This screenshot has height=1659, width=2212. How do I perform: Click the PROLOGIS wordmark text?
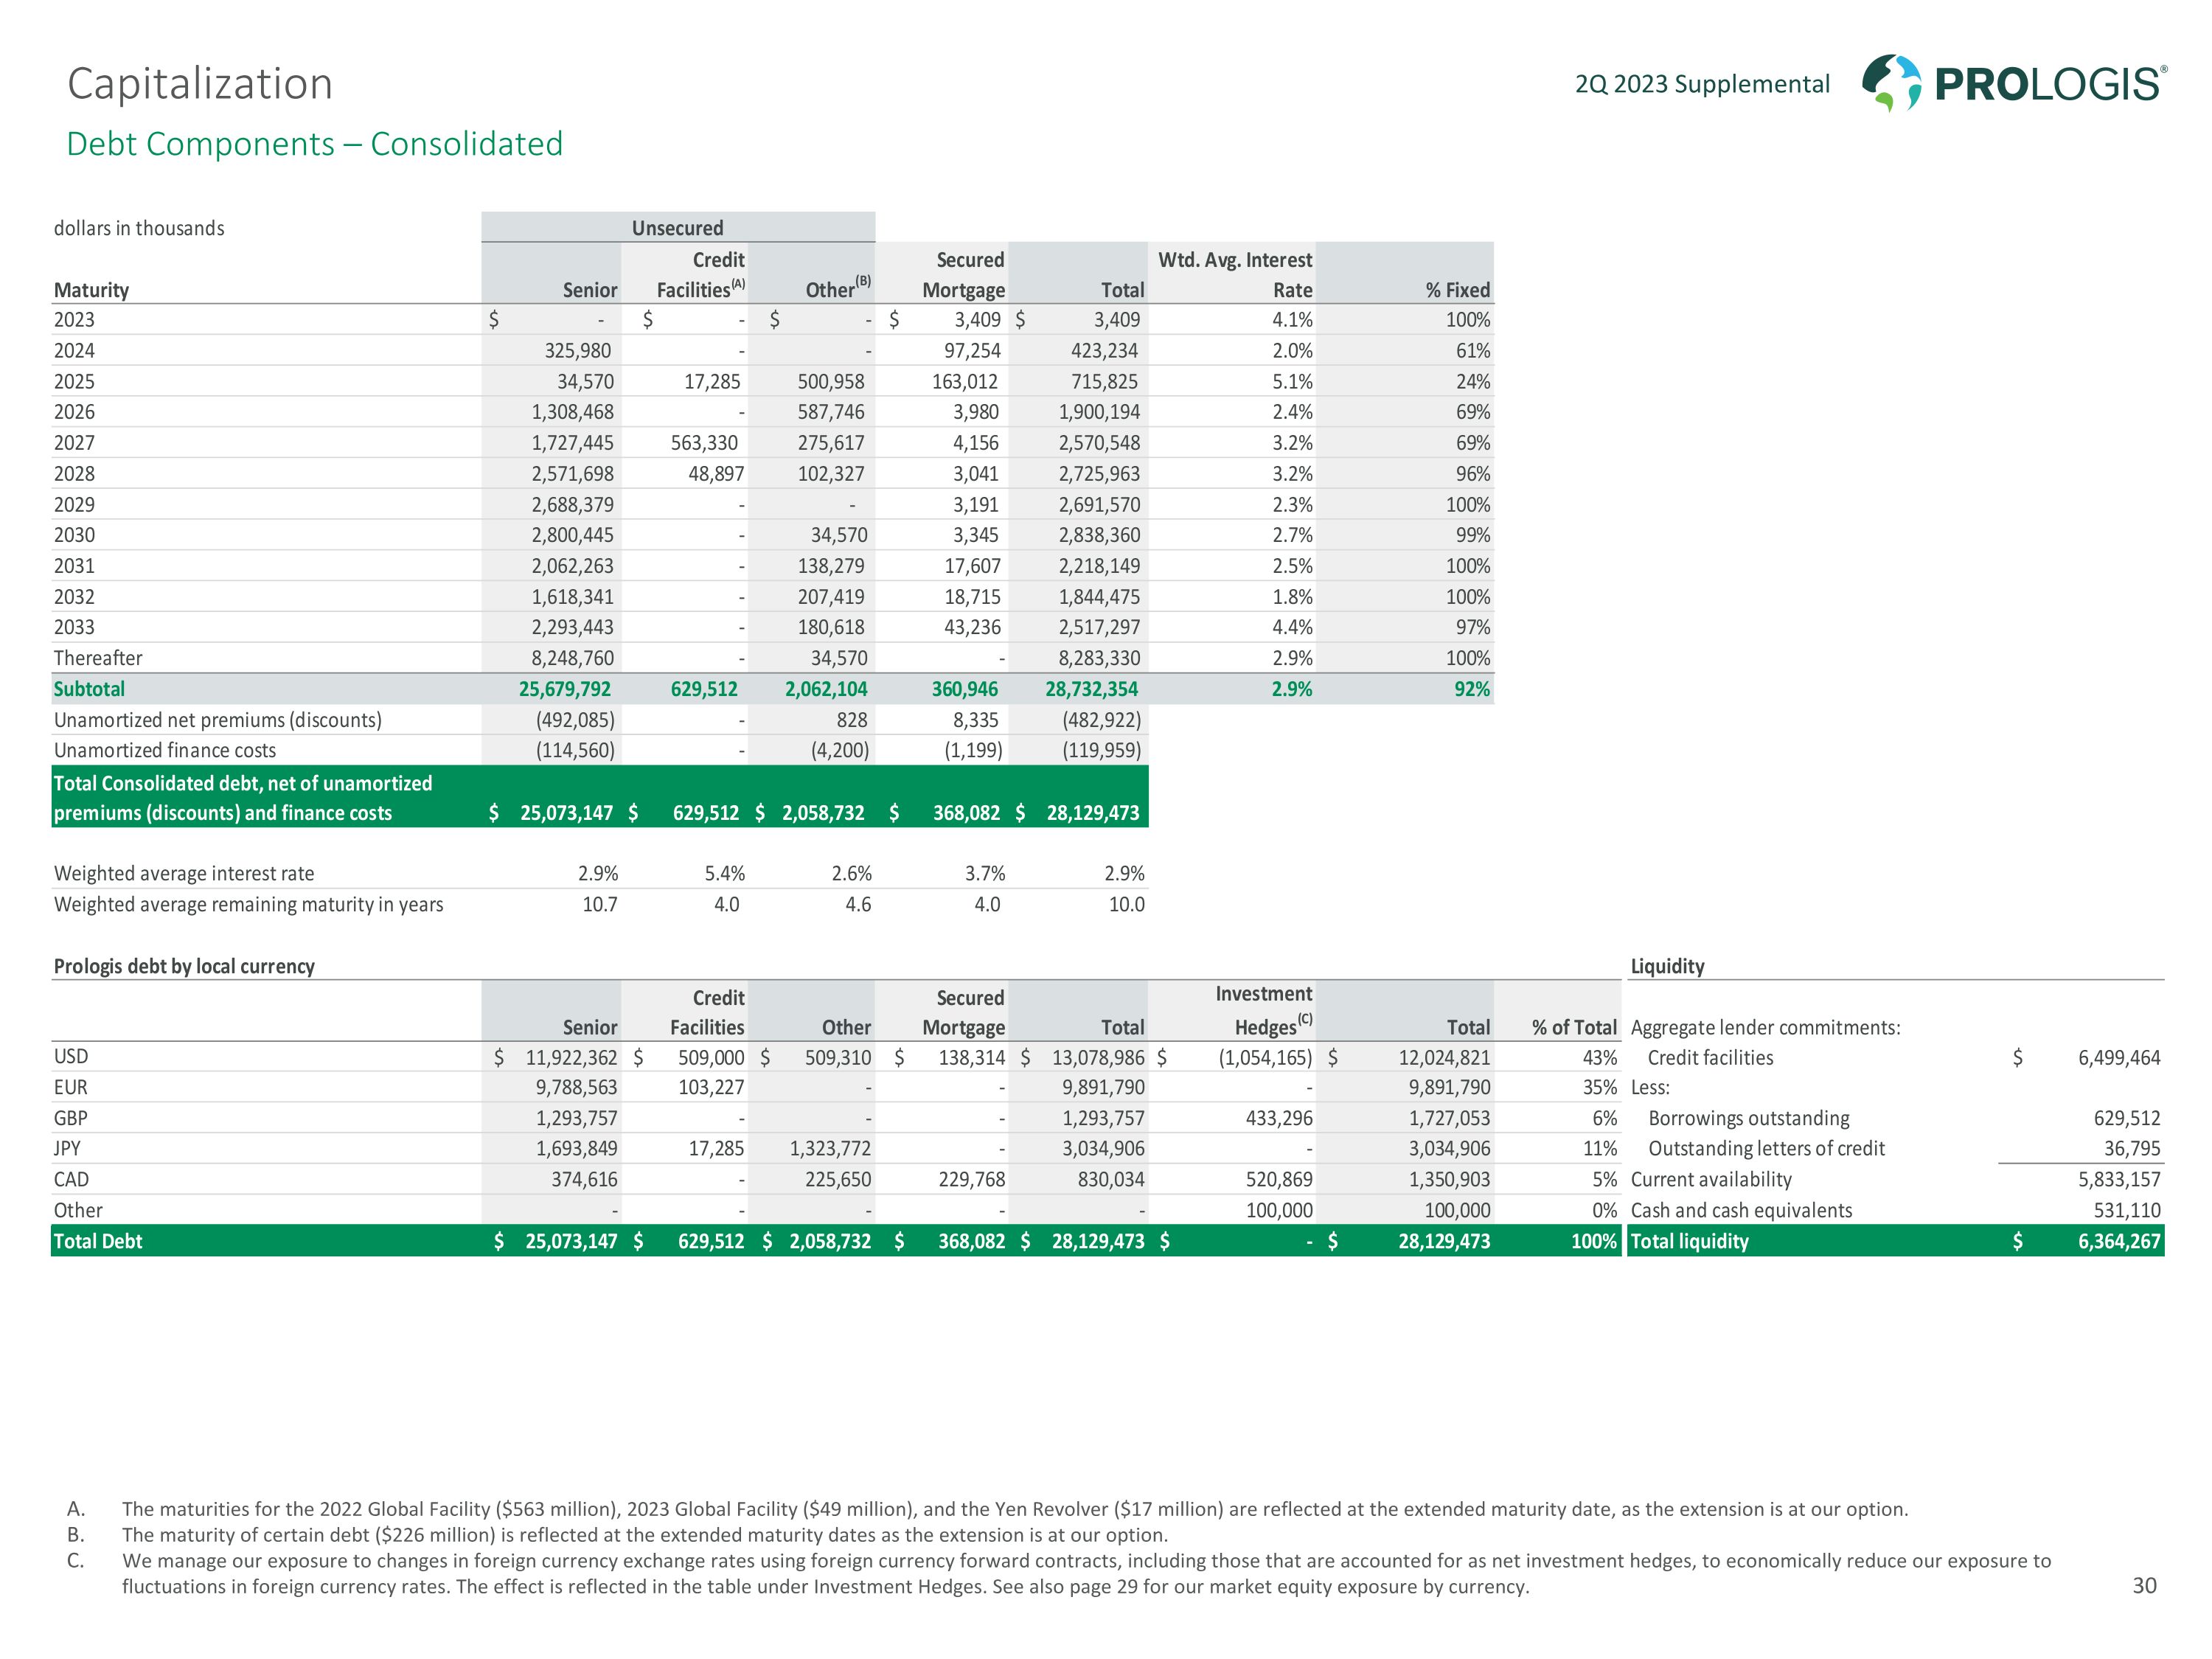pyautogui.click(x=2049, y=84)
